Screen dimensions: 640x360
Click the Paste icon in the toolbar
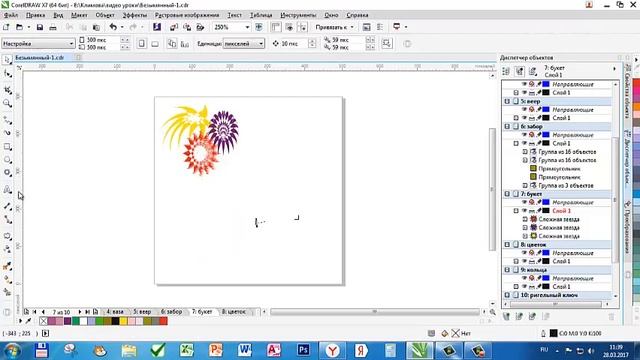point(96,27)
